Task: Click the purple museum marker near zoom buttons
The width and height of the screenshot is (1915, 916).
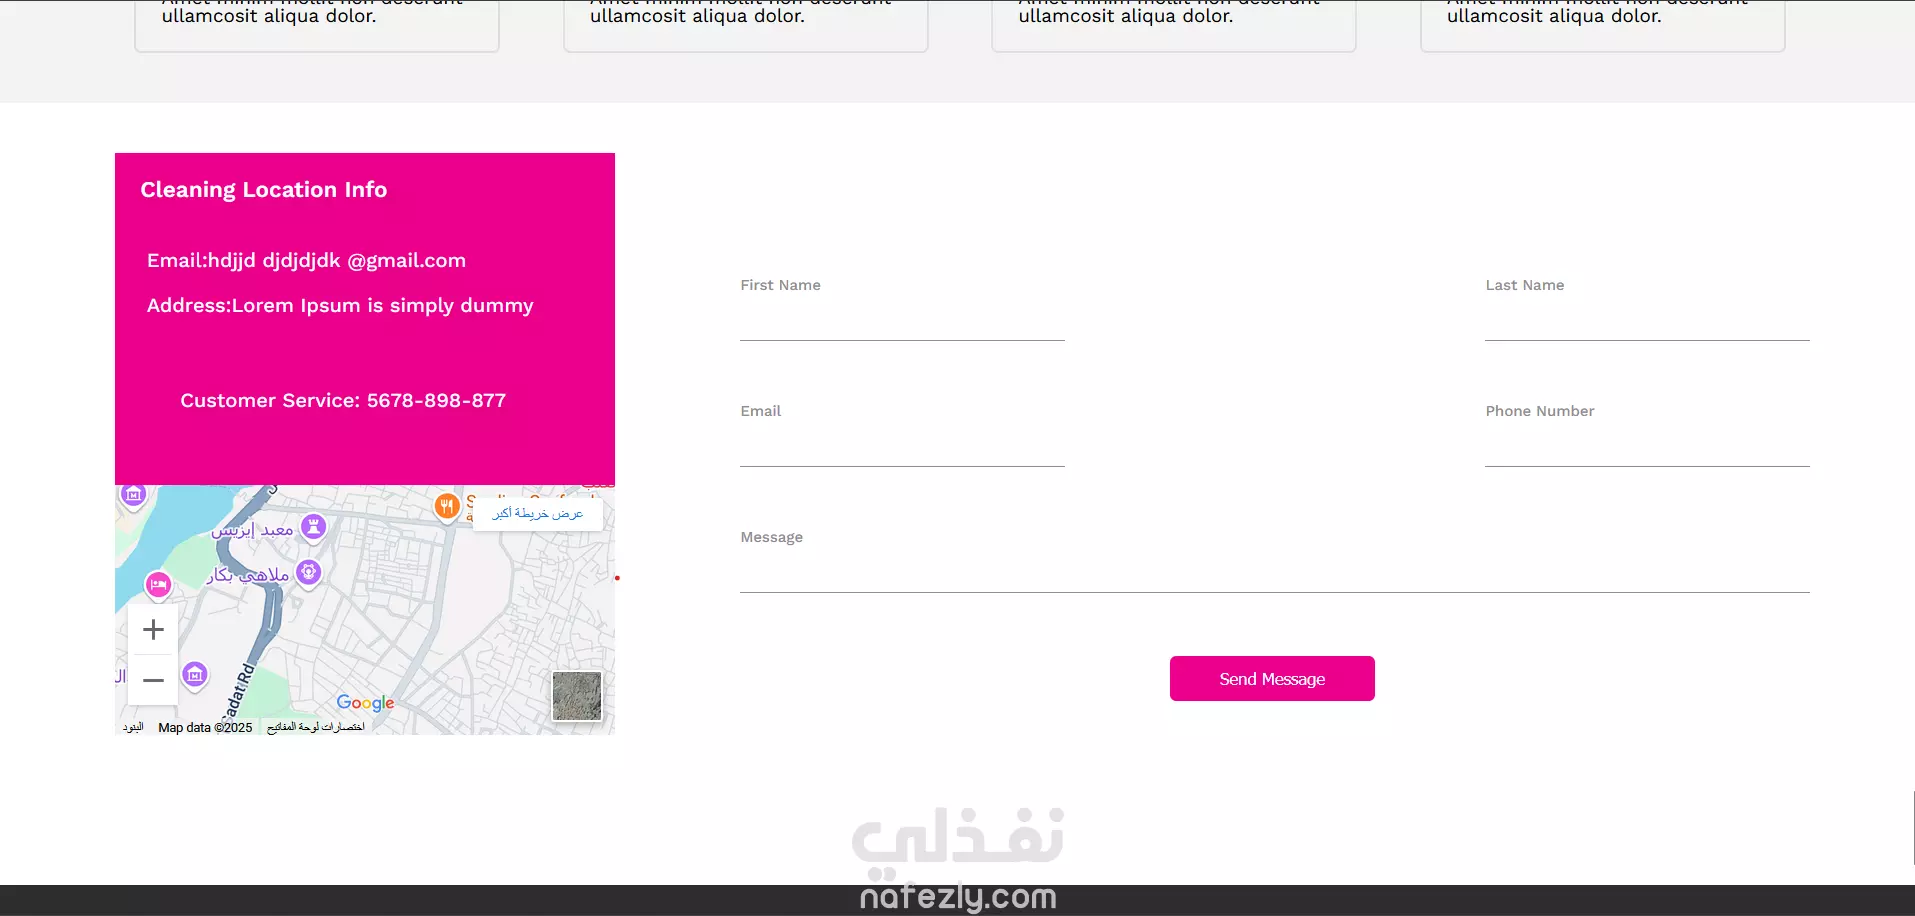Action: tap(195, 675)
